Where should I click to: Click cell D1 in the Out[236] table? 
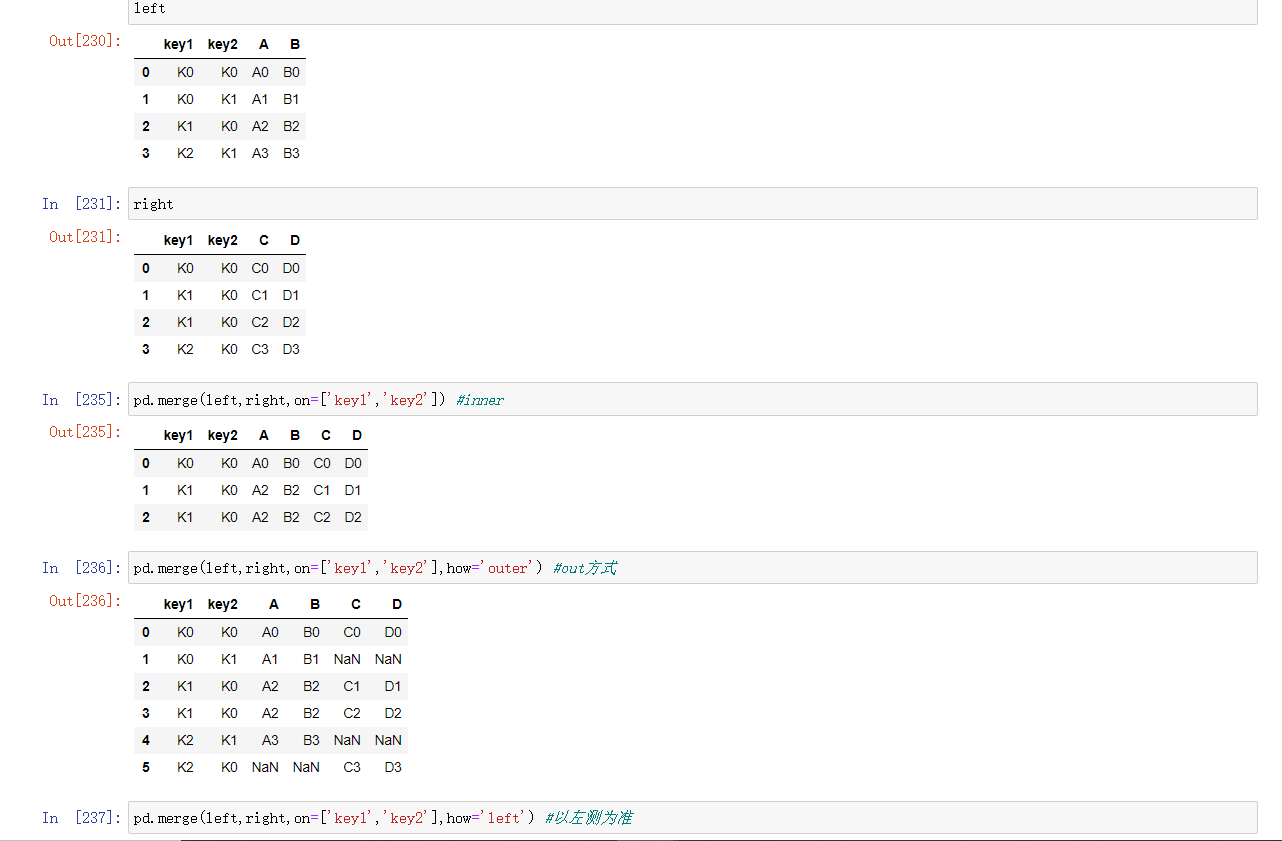click(x=393, y=686)
